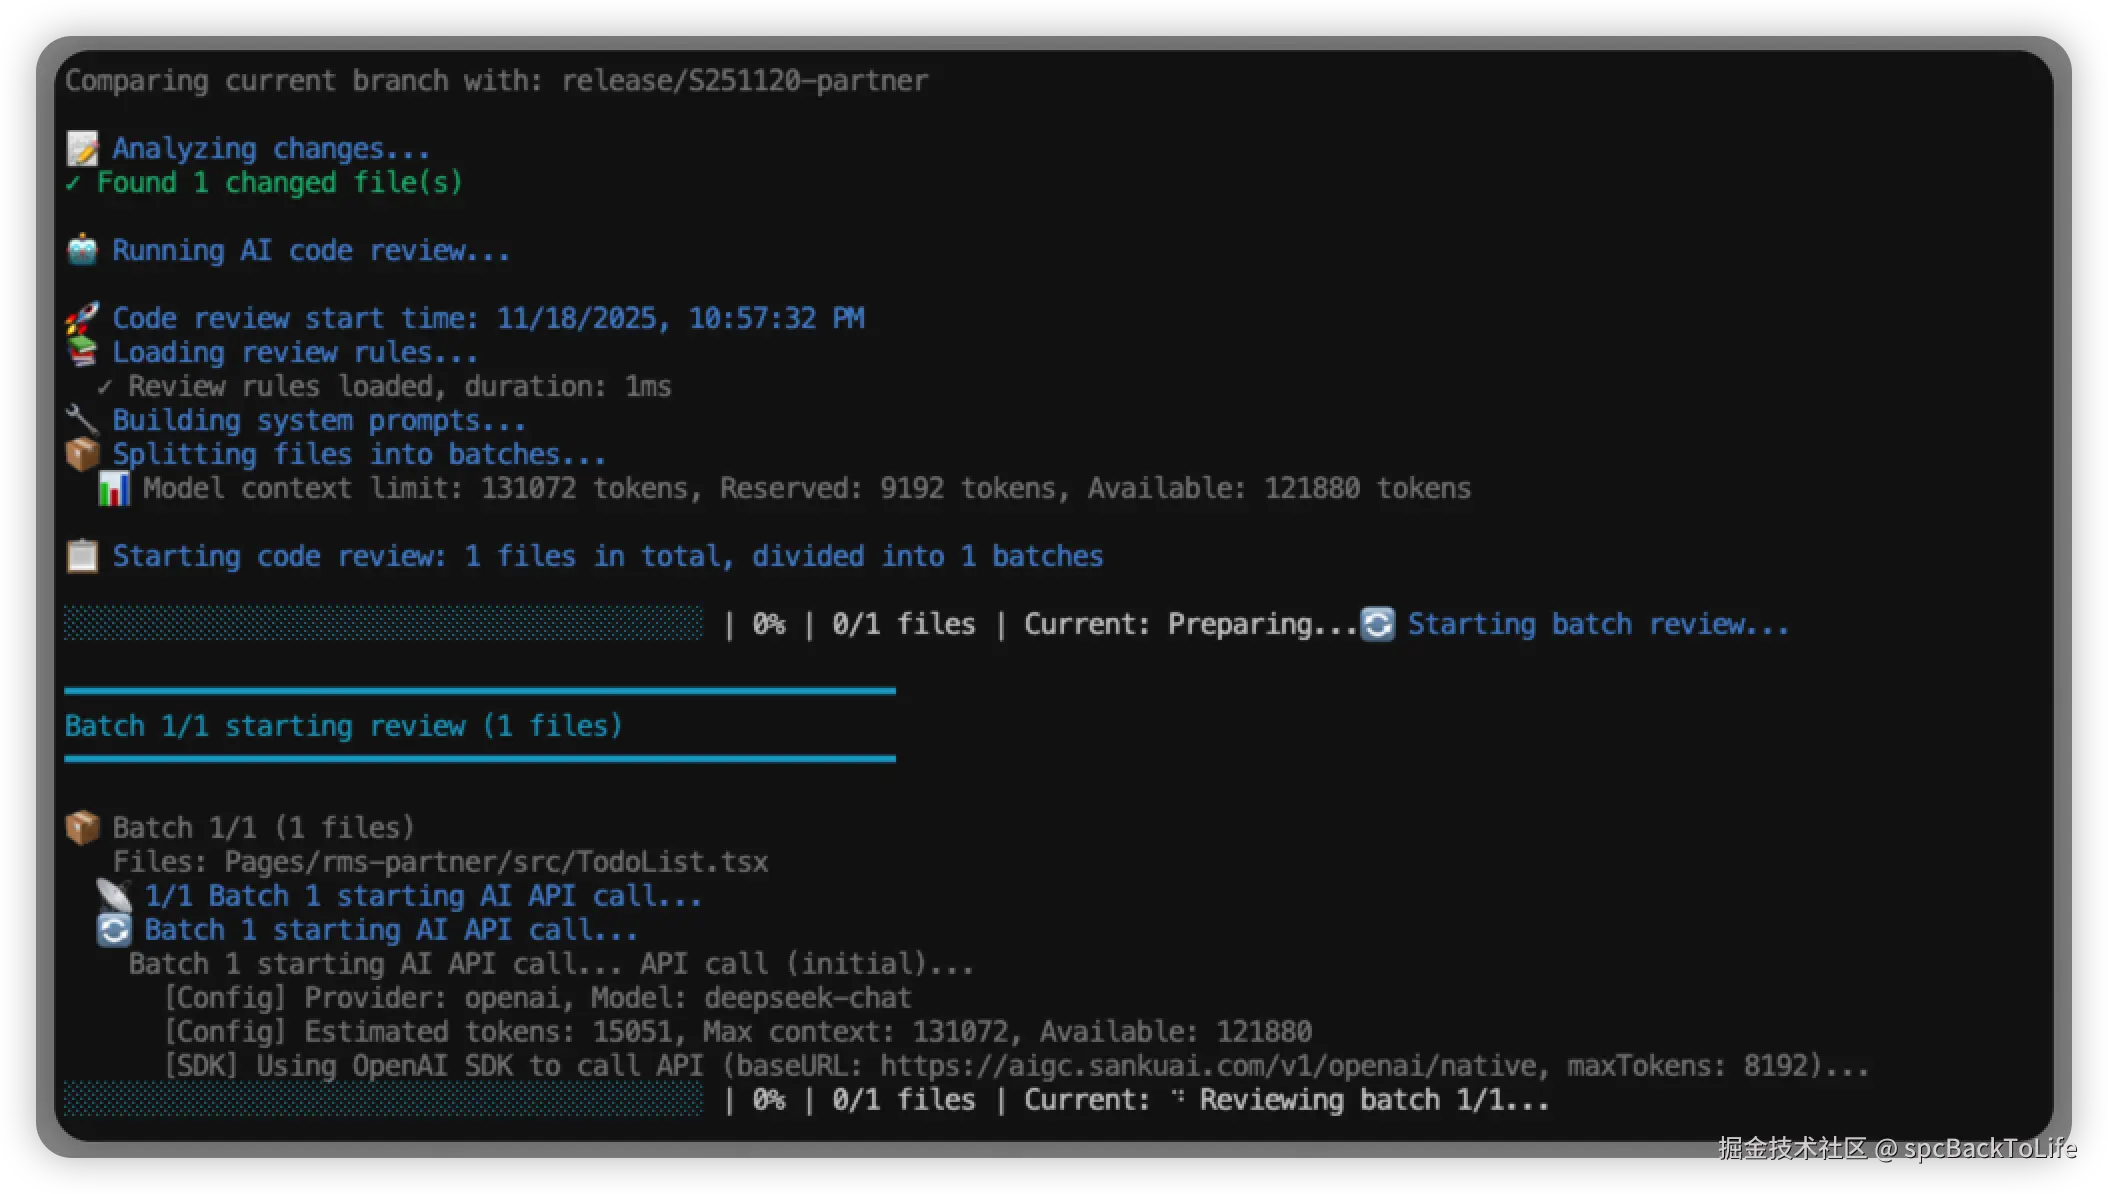
Task: Click the refresh emoji beside Batch 1 starting AI API call
Action: pos(114,930)
